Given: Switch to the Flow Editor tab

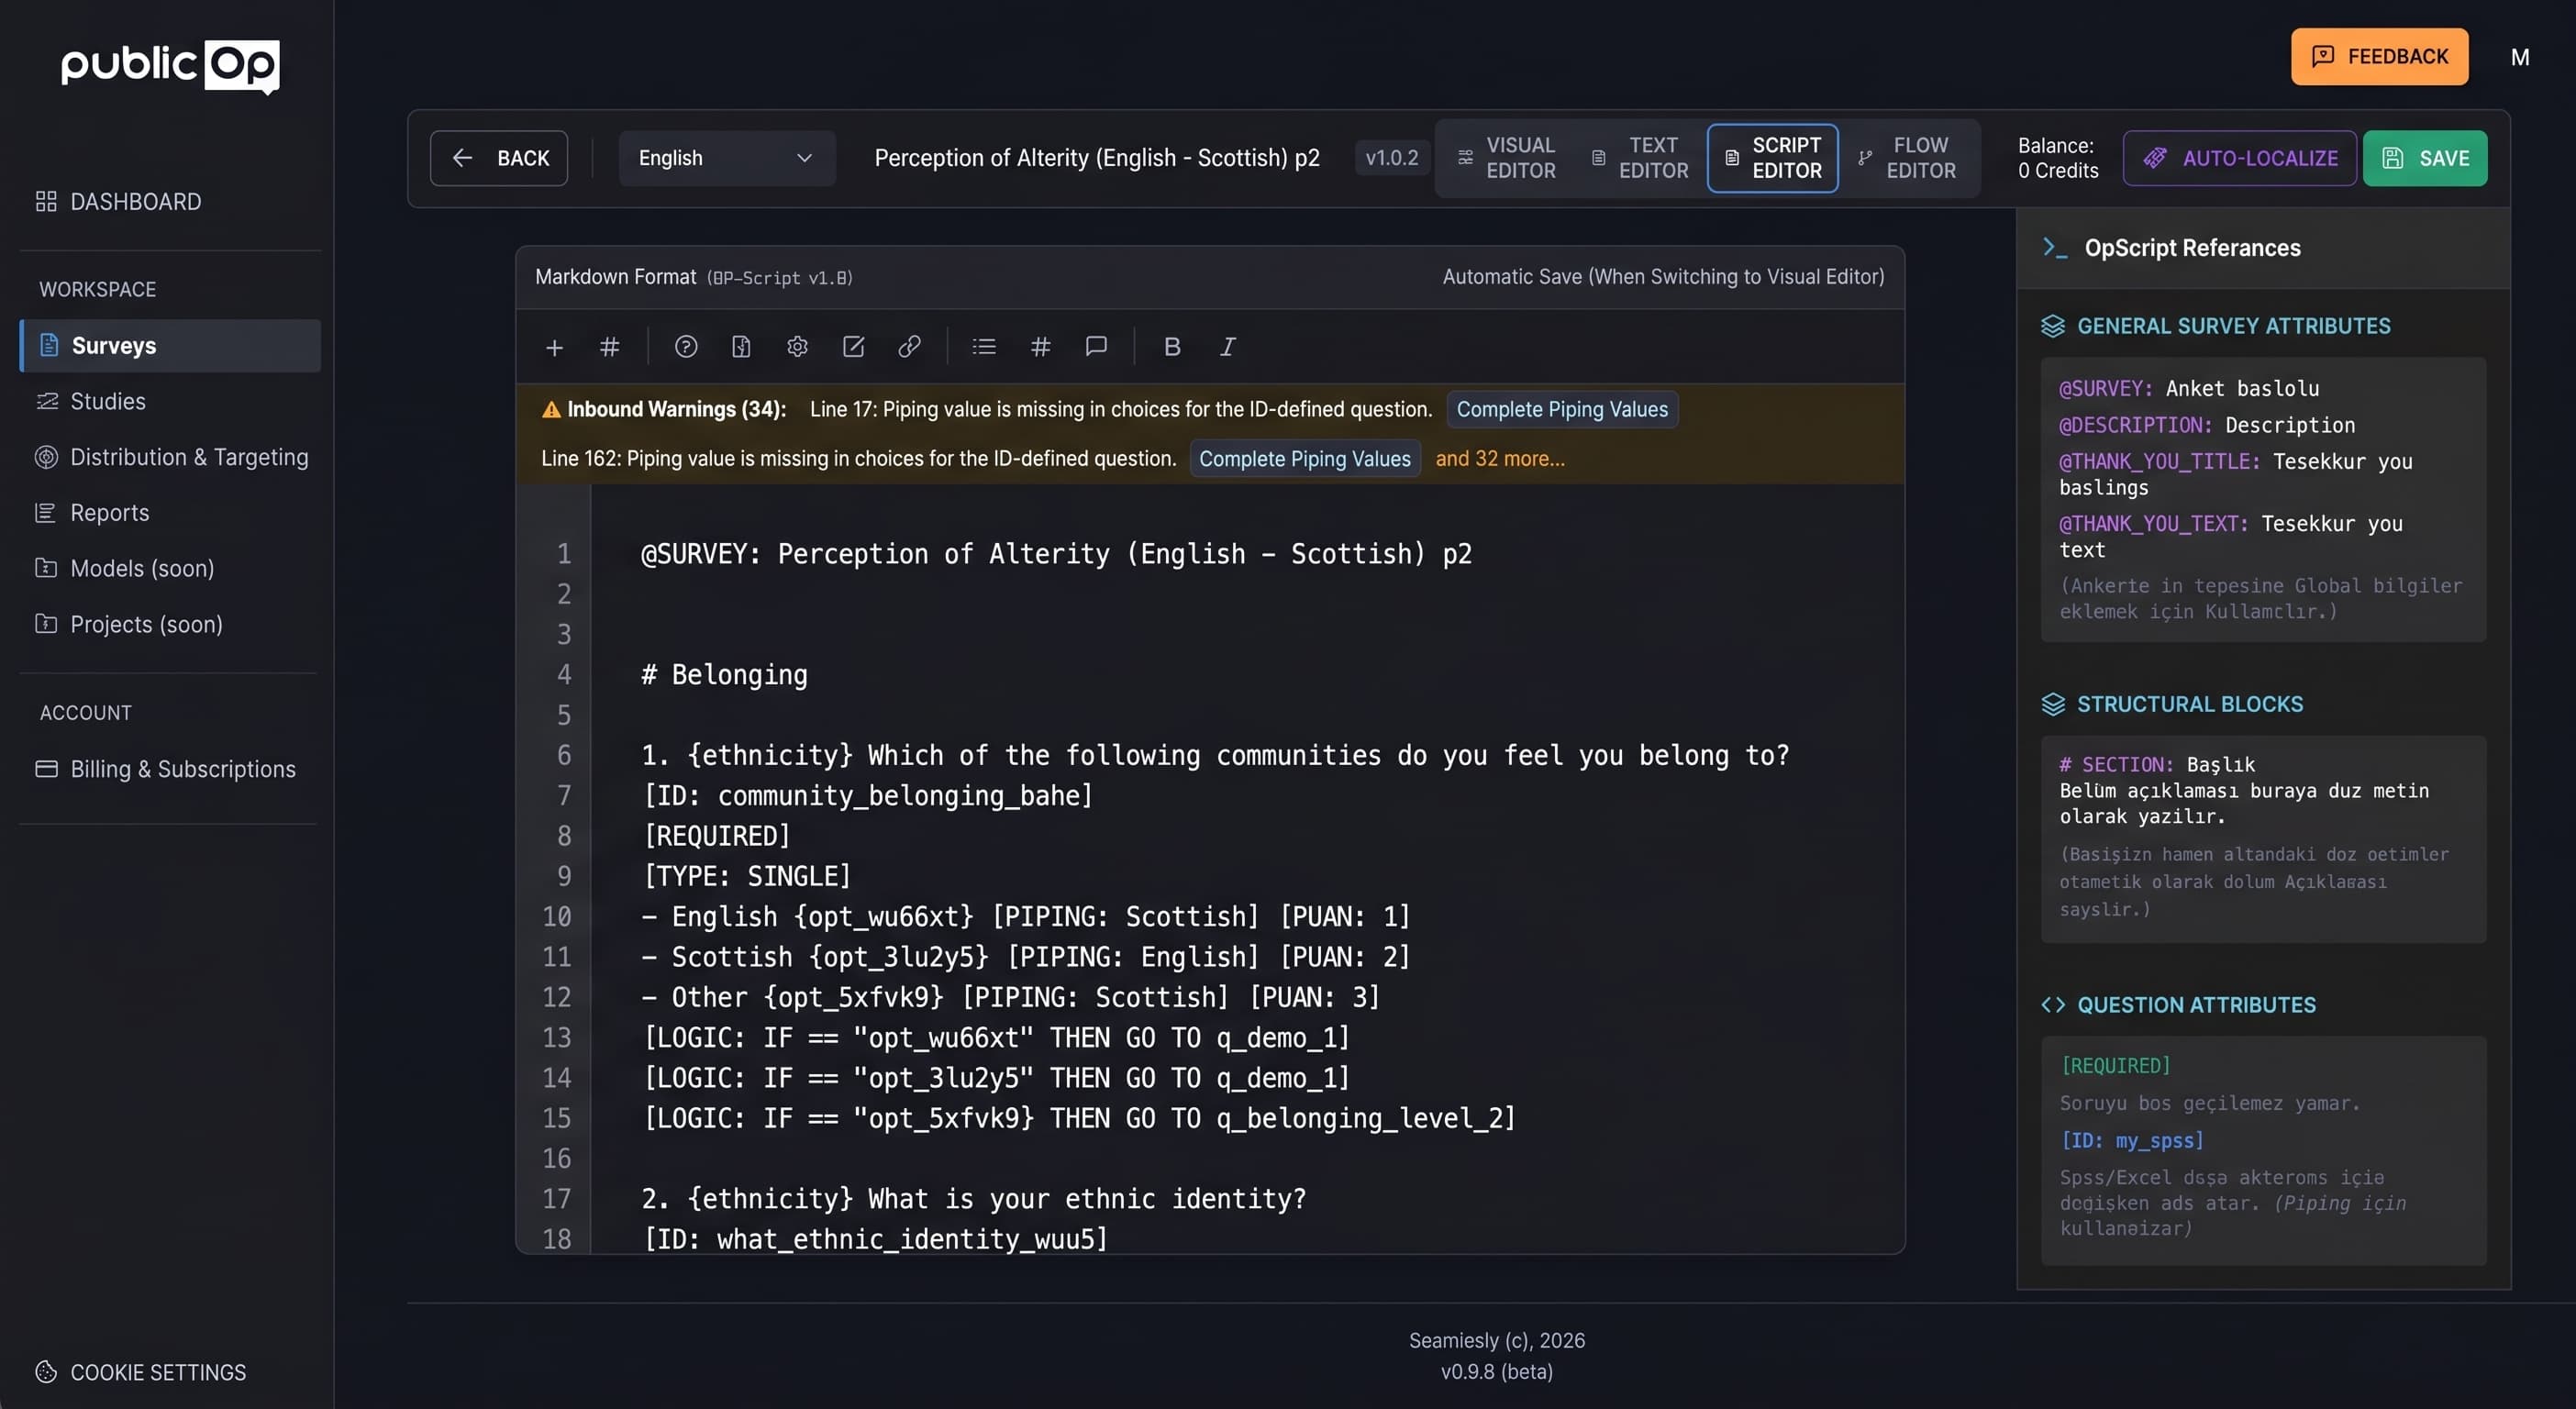Looking at the screenshot, I should click(1909, 158).
